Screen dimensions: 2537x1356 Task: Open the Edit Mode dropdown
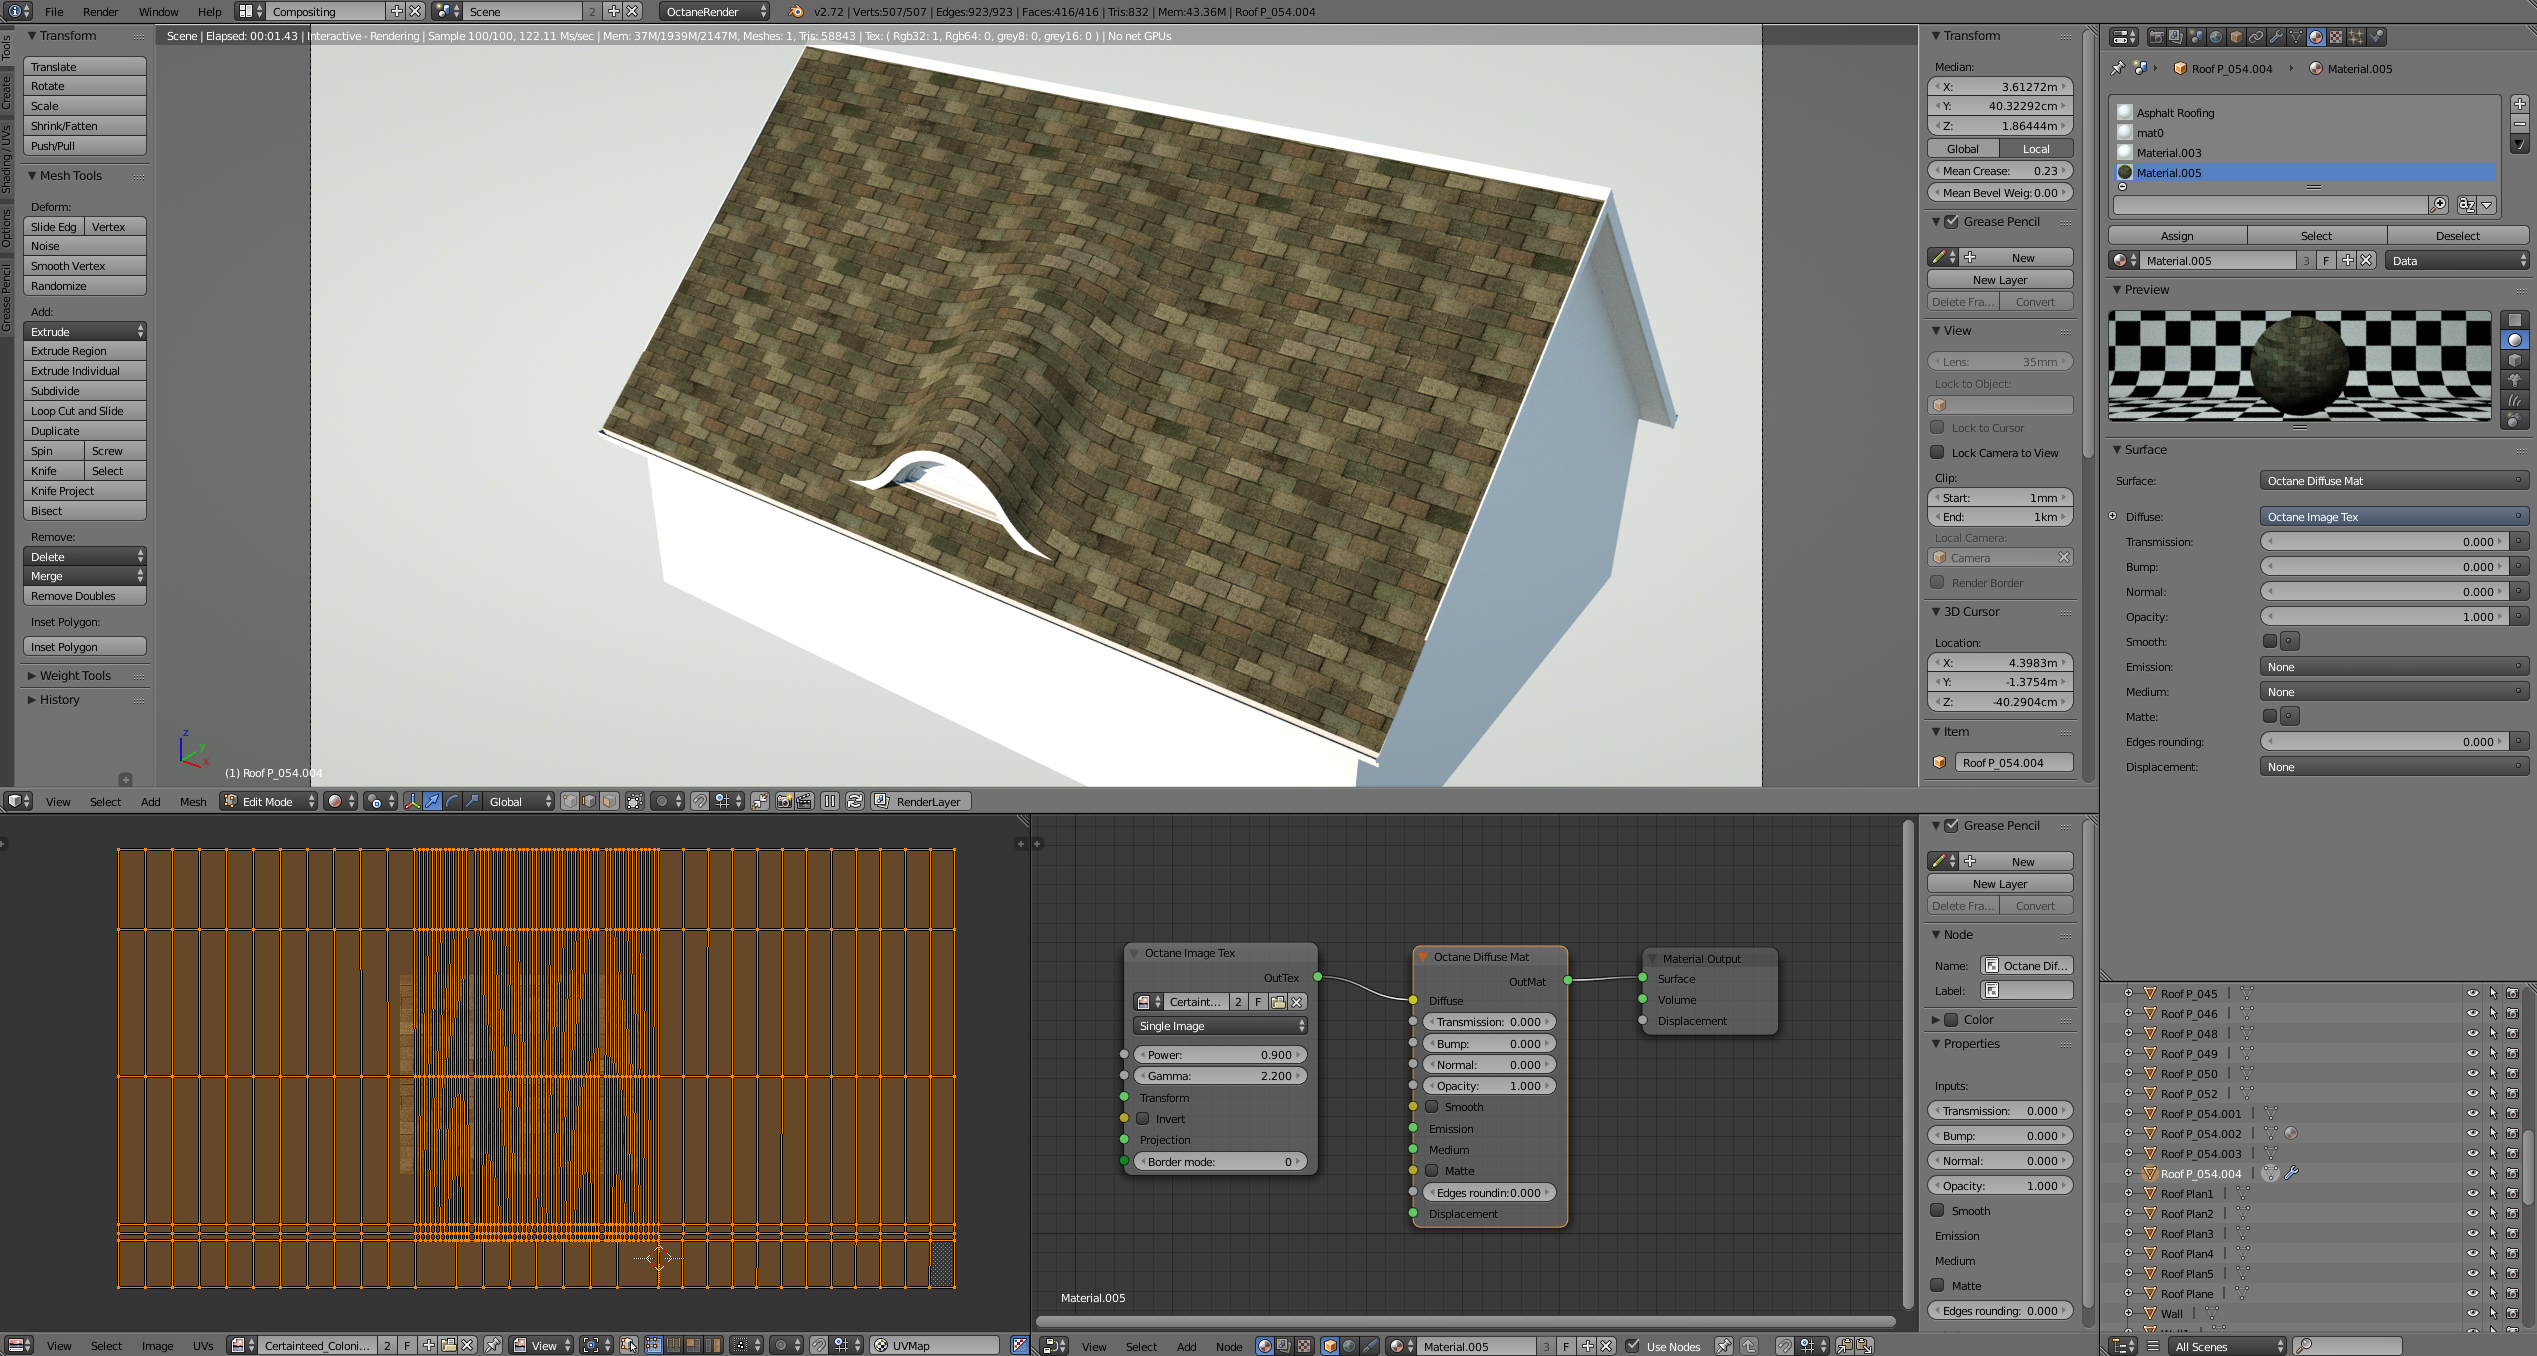click(268, 801)
